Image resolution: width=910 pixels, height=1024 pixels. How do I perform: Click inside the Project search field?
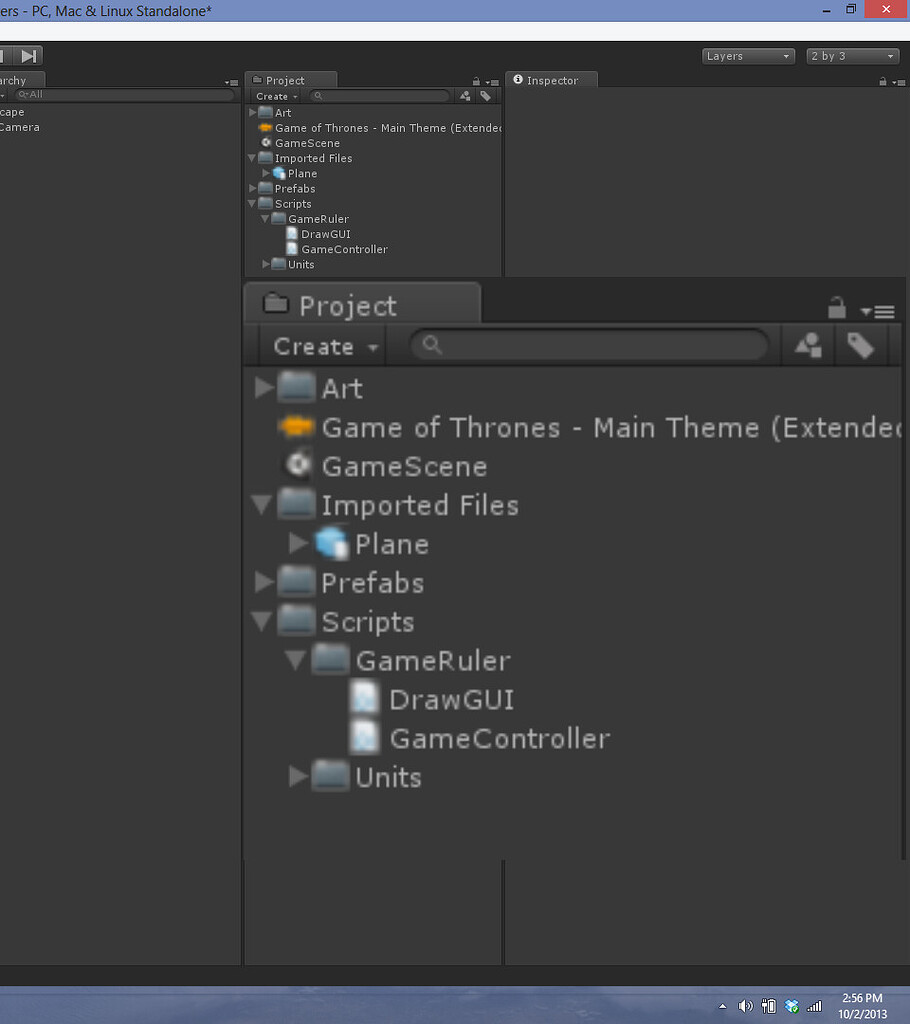380,95
